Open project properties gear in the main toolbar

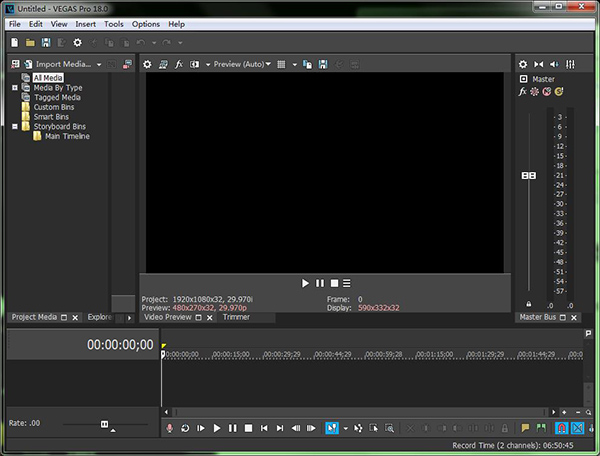click(77, 42)
